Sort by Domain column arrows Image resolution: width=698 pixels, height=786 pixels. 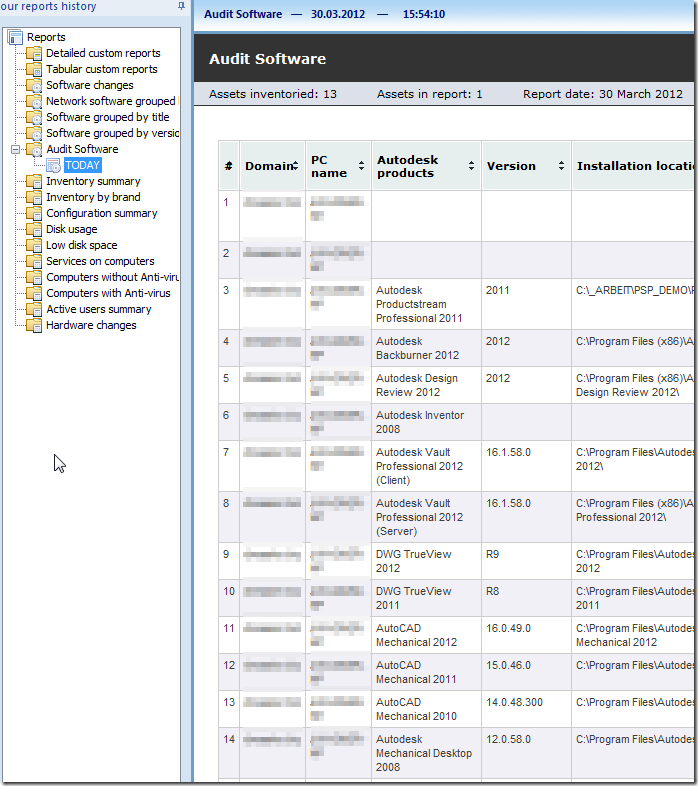296,165
